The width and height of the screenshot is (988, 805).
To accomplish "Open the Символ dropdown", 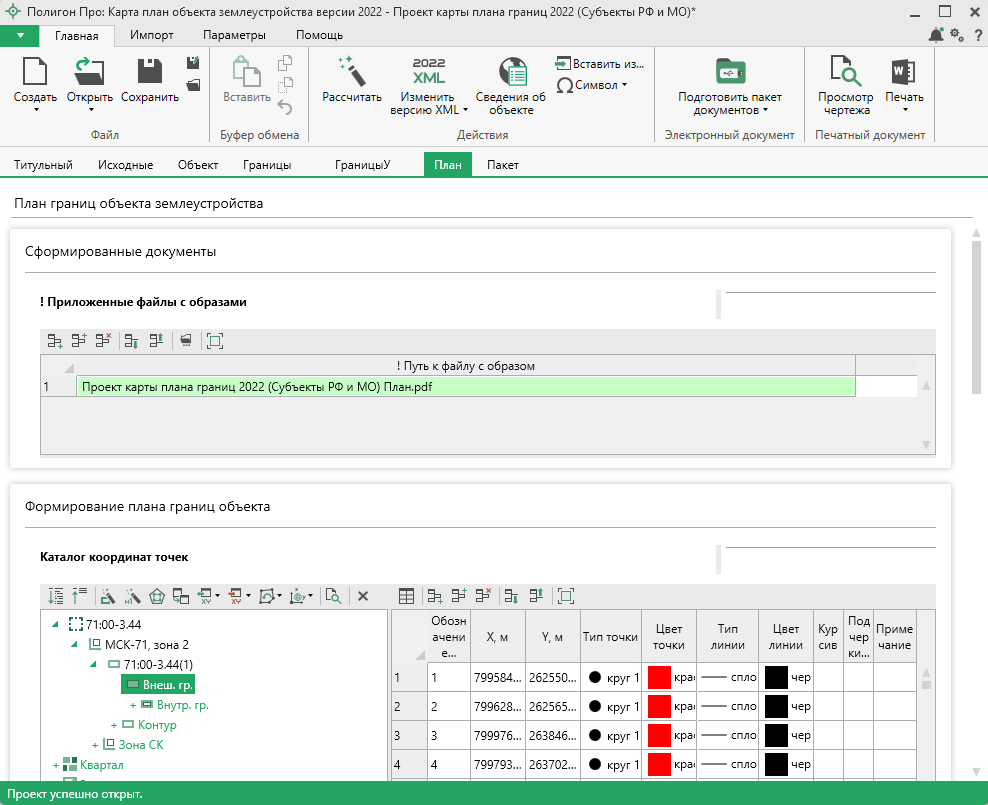I will 592,85.
